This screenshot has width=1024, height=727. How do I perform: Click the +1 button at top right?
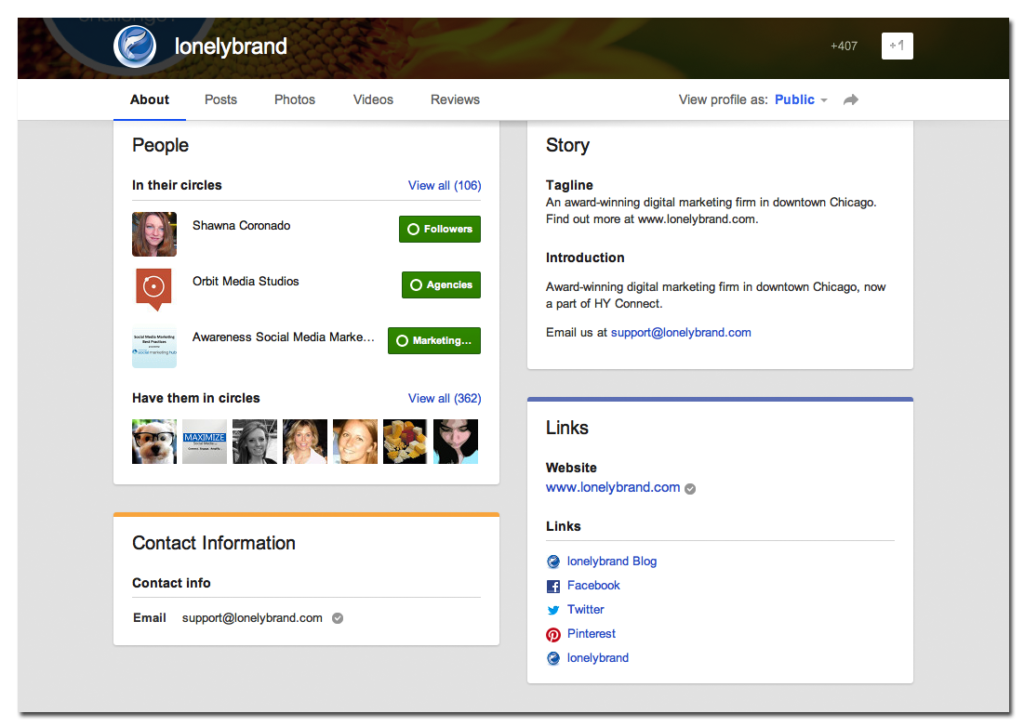pyautogui.click(x=896, y=45)
